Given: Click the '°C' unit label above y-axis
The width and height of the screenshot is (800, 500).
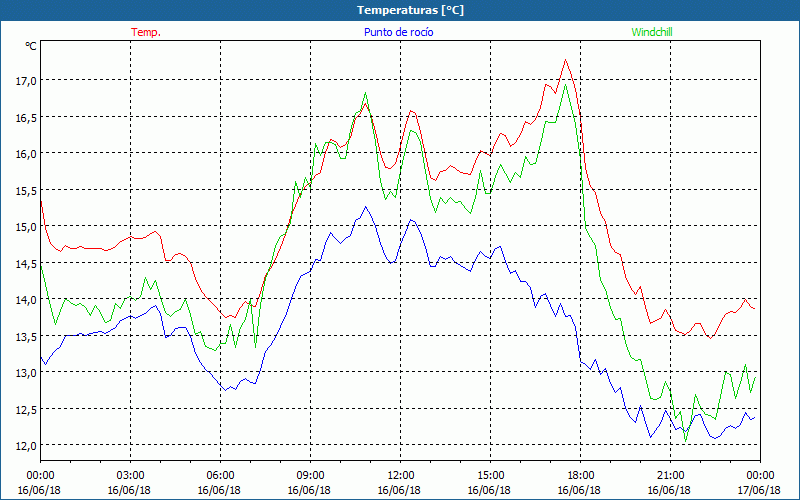Looking at the screenshot, I should click(31, 46).
